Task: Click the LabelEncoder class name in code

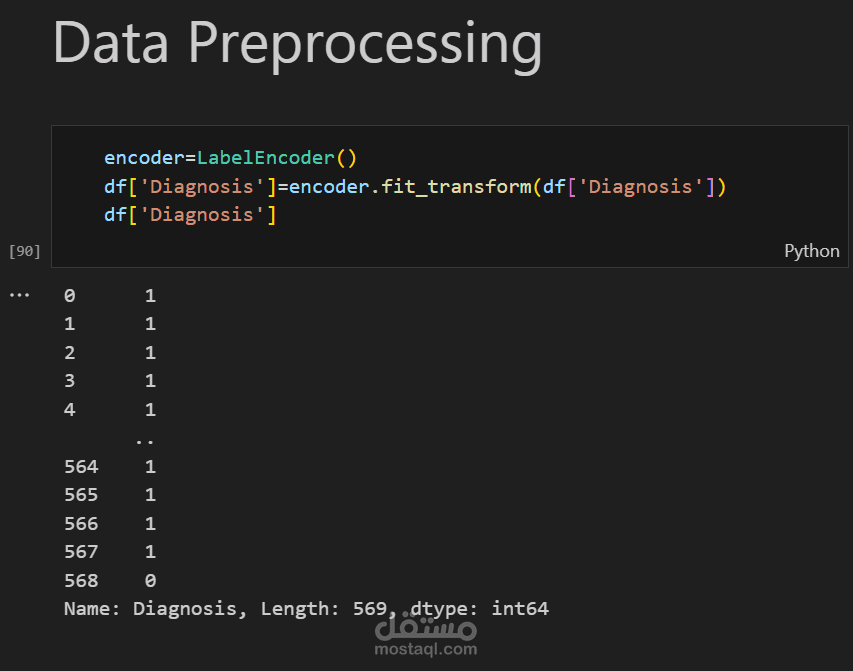Action: point(265,158)
